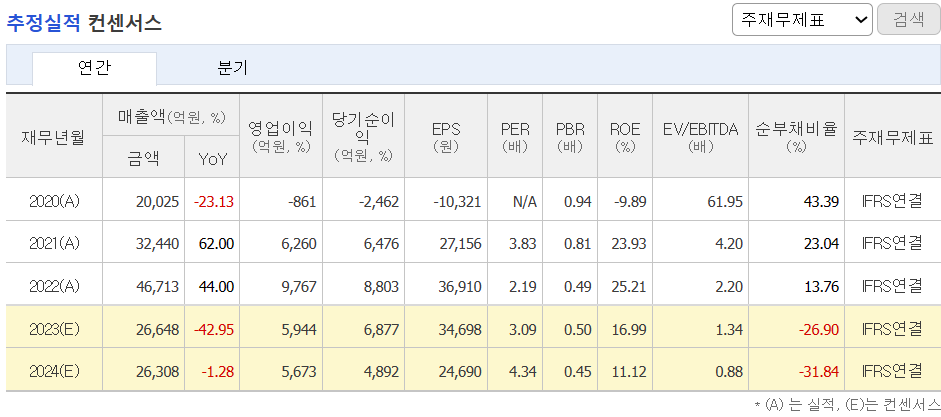
Task: Click 2022 PBR value 0.49
Action: pyautogui.click(x=578, y=287)
